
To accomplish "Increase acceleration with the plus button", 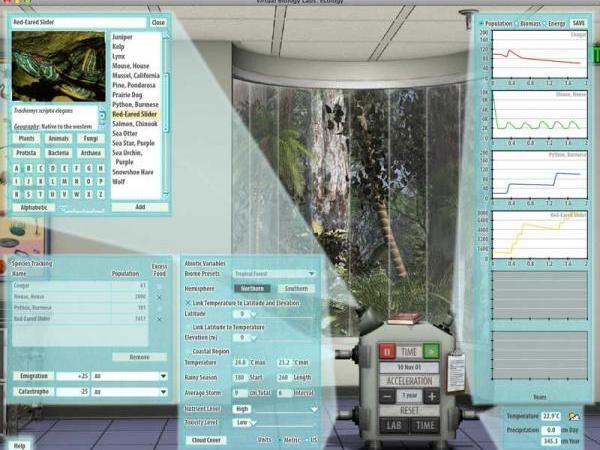I will click(432, 396).
